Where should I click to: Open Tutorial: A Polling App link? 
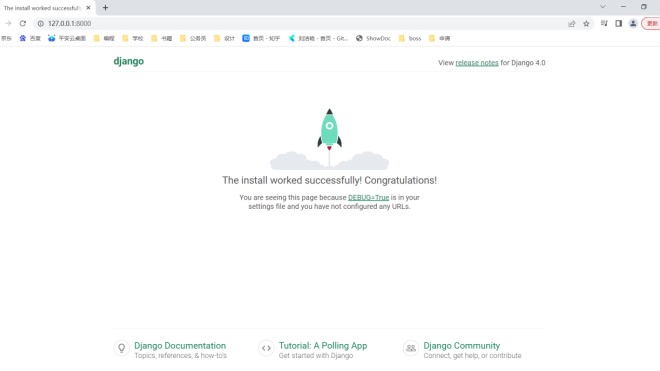click(x=323, y=346)
